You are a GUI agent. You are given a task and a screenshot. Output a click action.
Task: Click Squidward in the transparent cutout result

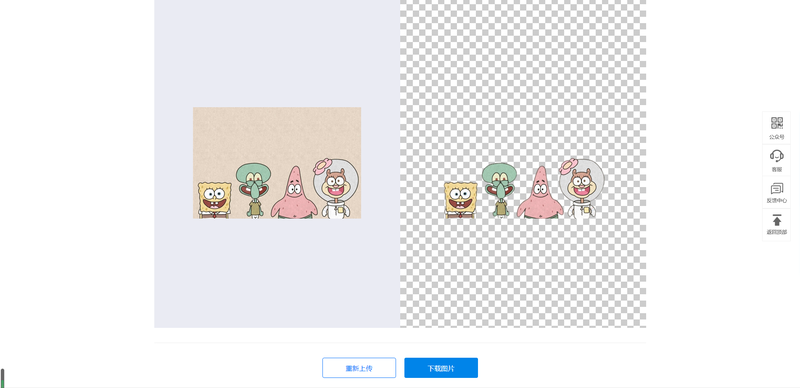click(499, 189)
